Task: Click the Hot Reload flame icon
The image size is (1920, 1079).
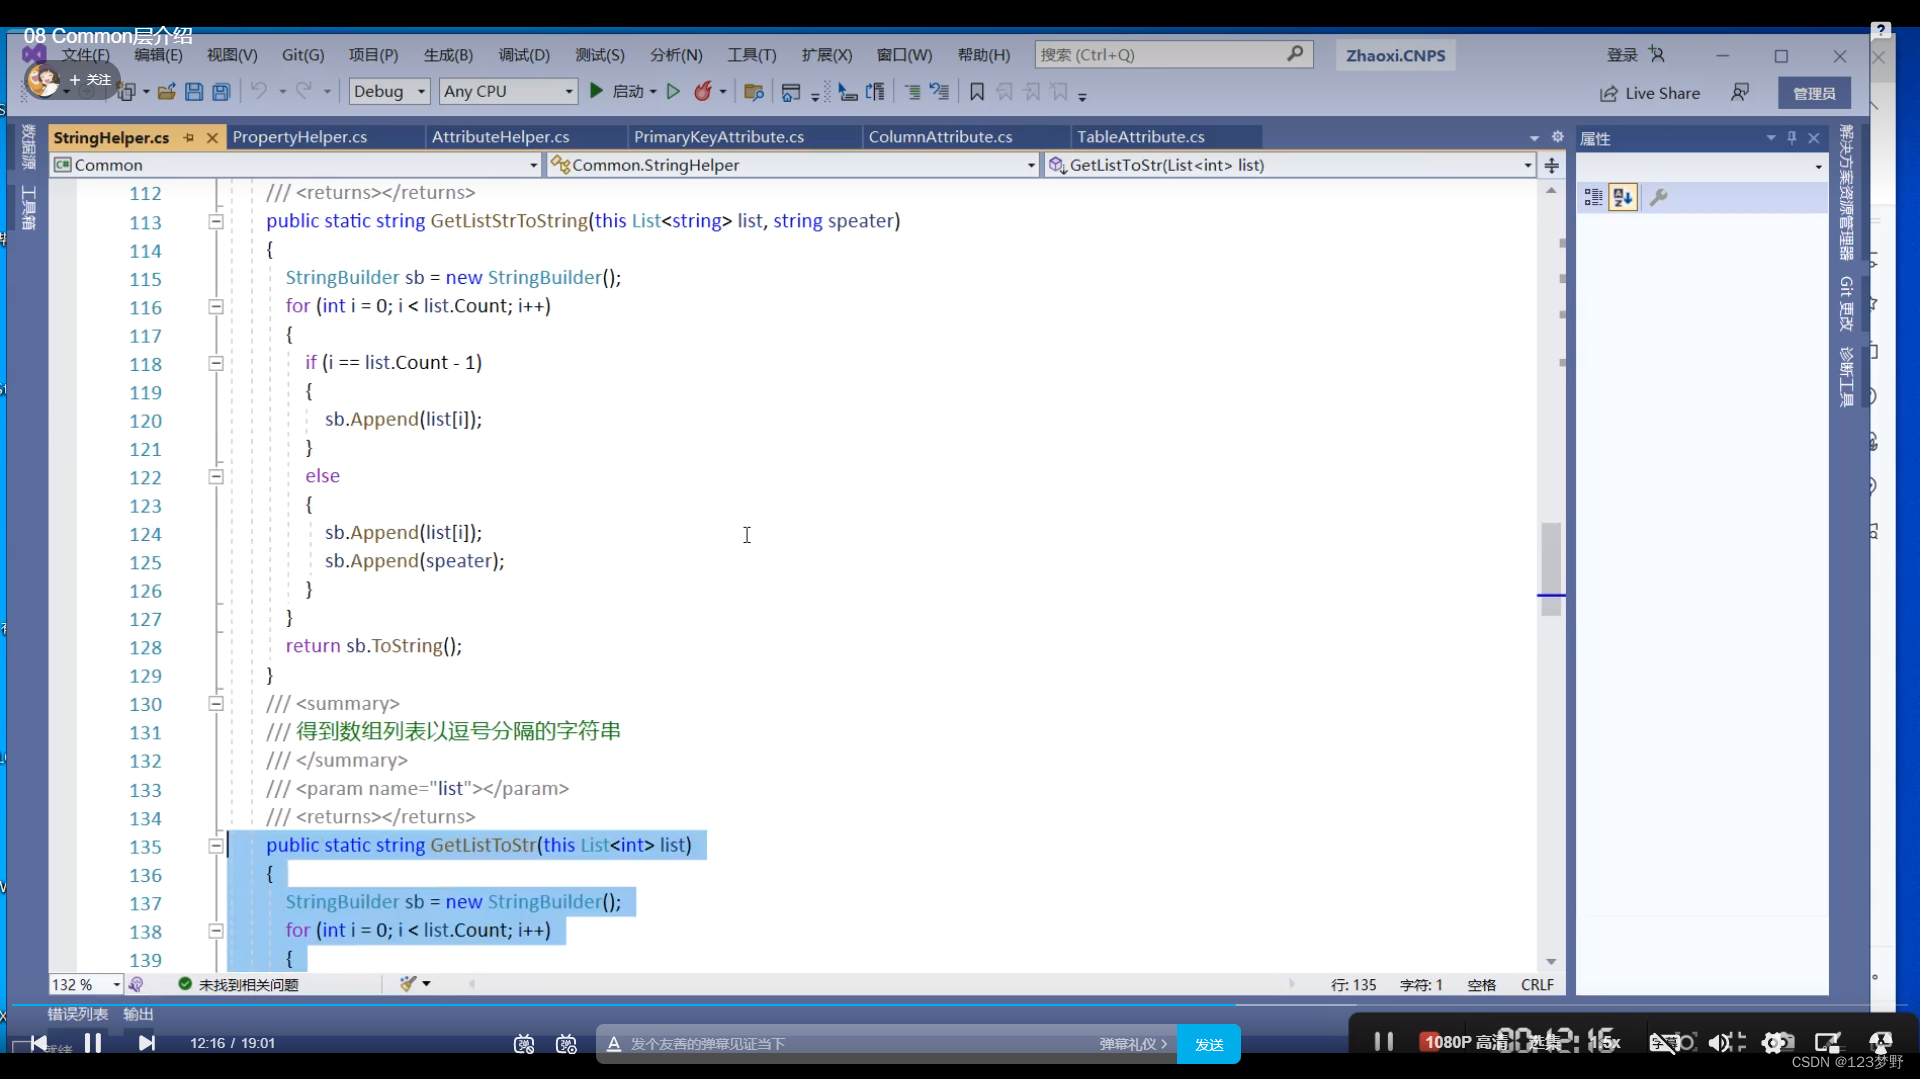Action: pyautogui.click(x=703, y=91)
